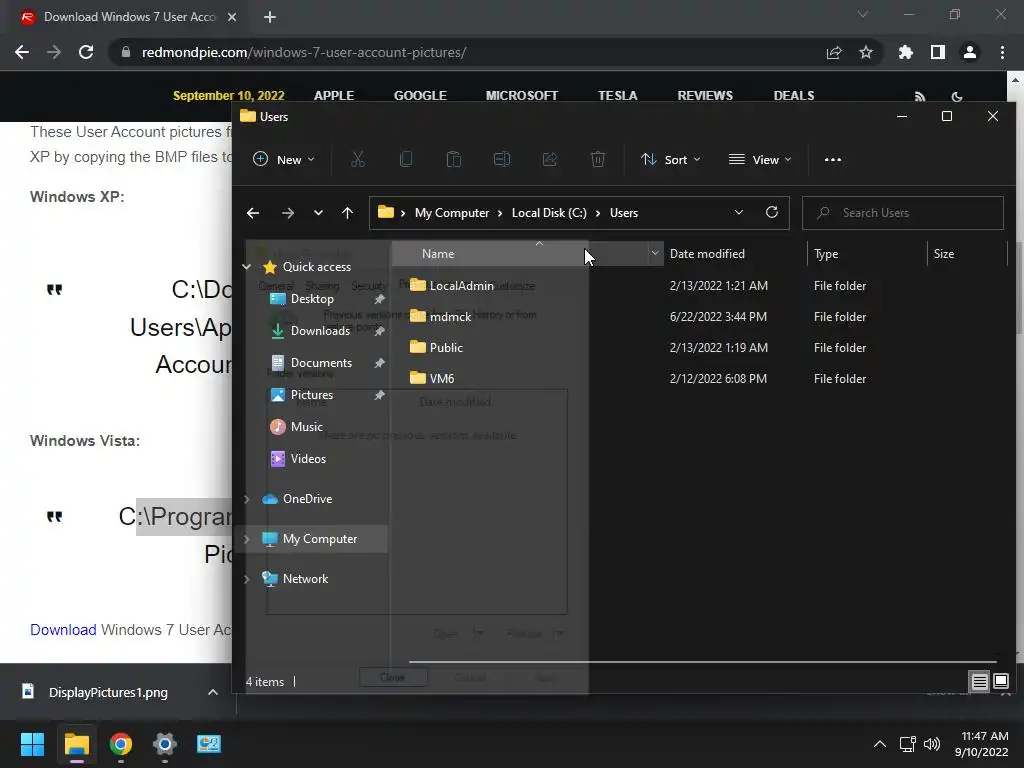Click the Share icon in Explorer toolbar
Screen dimensions: 1024x768
[x=550, y=159]
